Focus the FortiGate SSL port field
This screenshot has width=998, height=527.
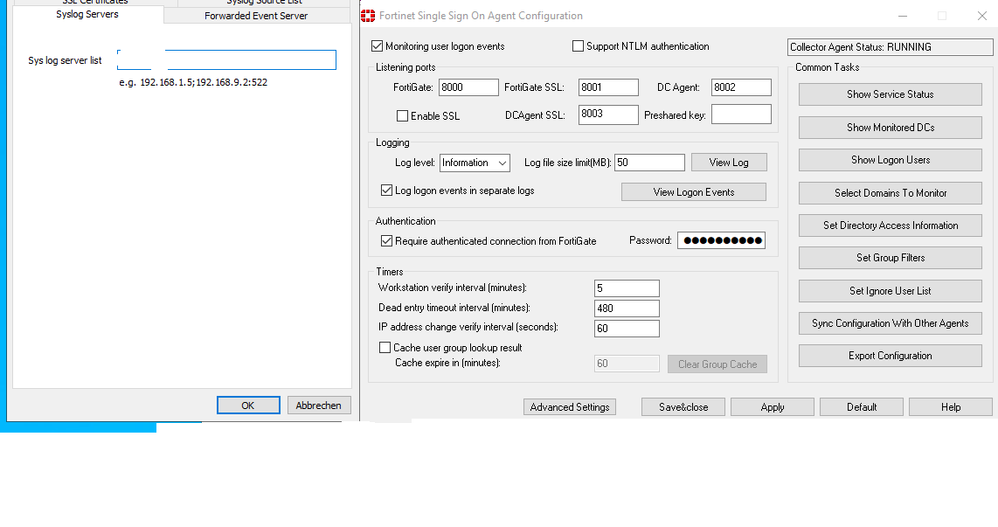[608, 87]
